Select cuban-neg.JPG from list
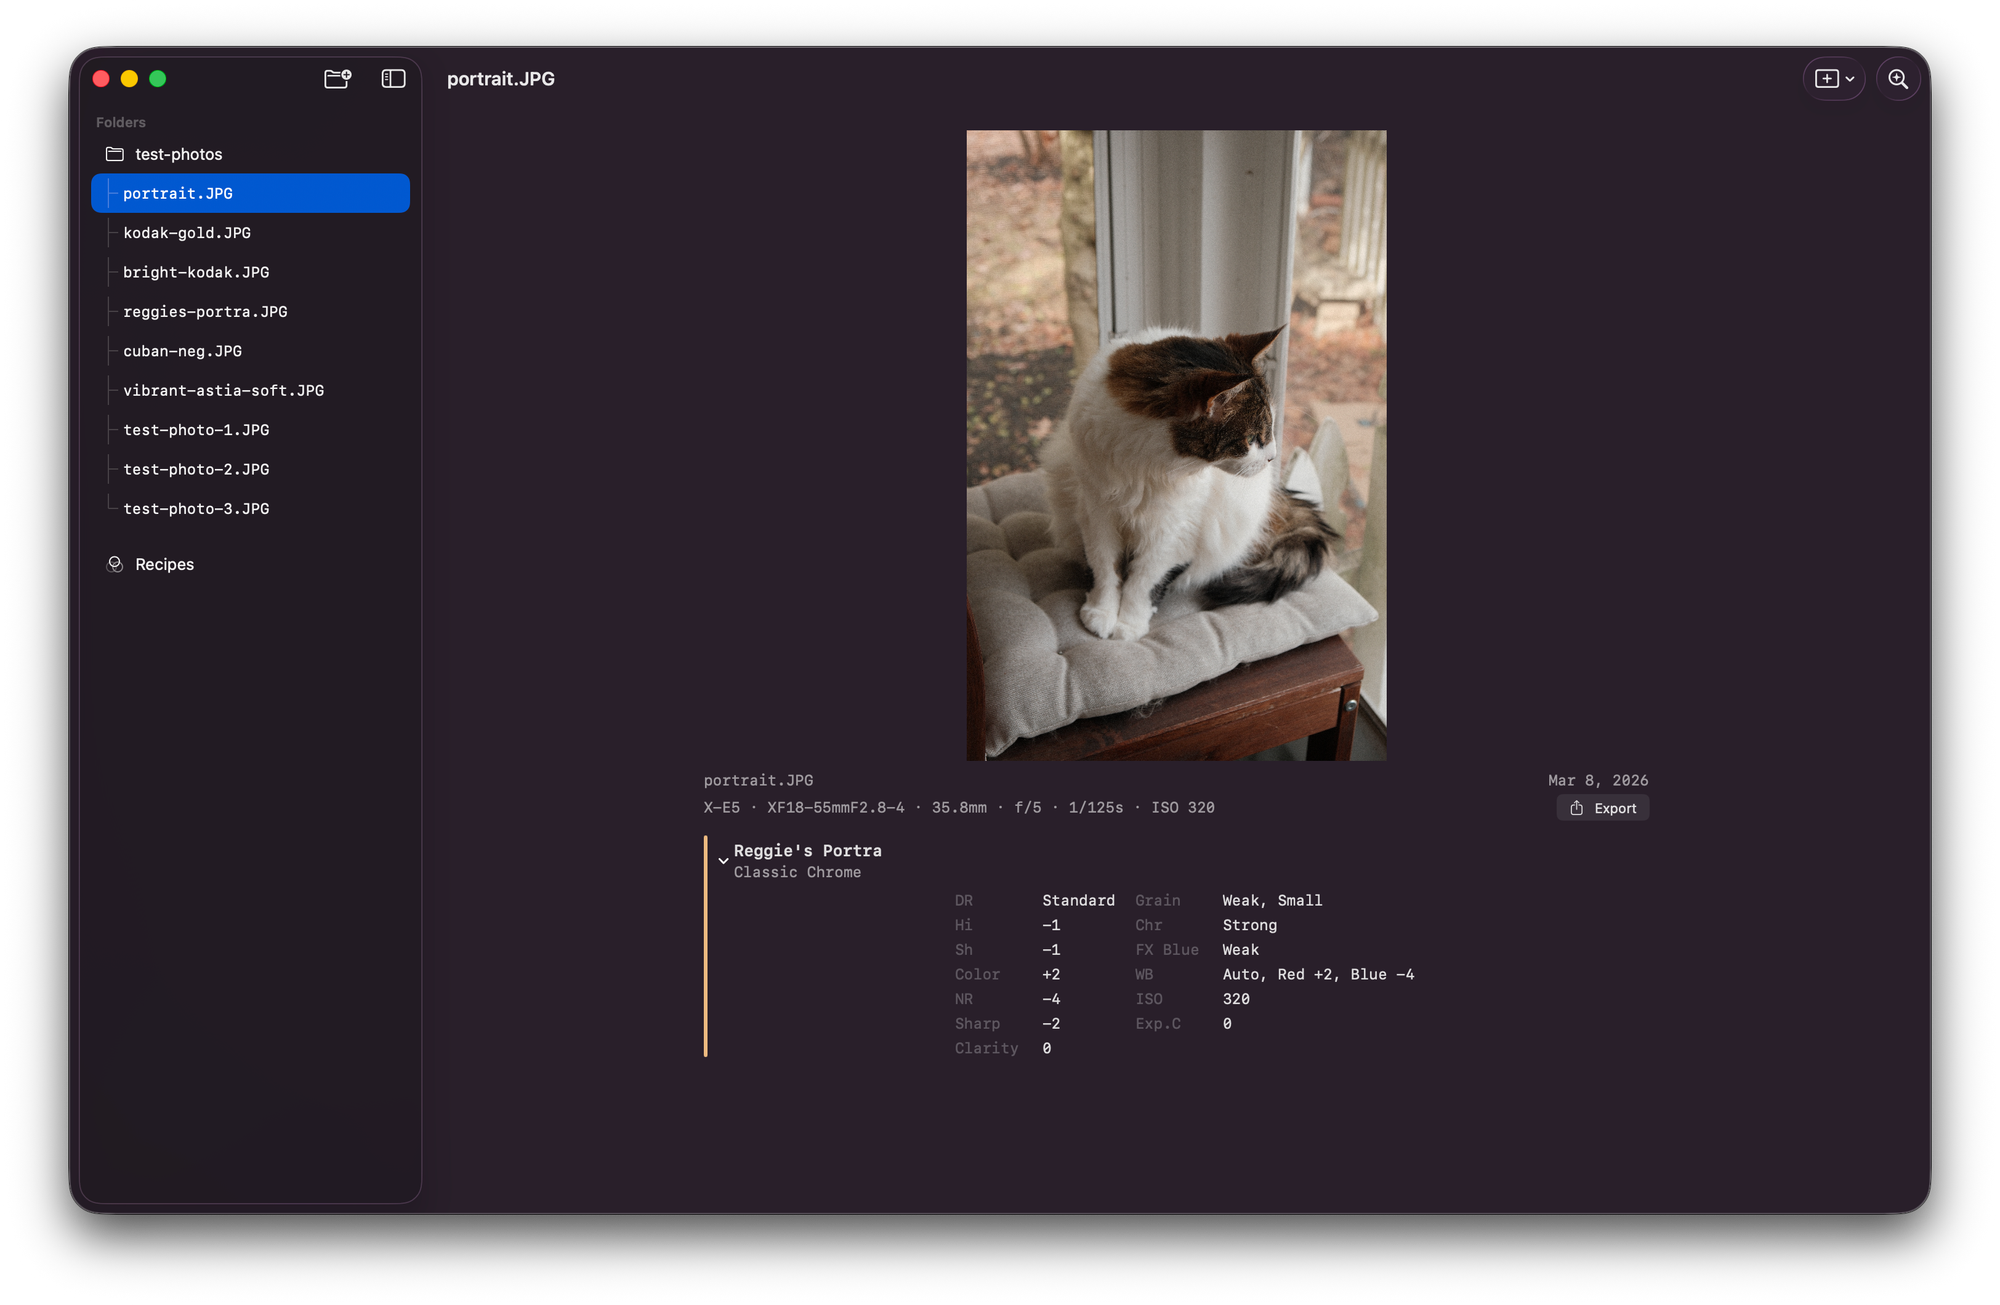The width and height of the screenshot is (2000, 1305). coord(182,351)
